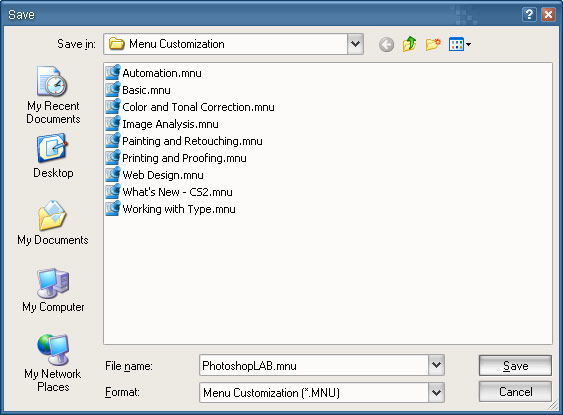Open My Computer in places bar

pyautogui.click(x=53, y=290)
